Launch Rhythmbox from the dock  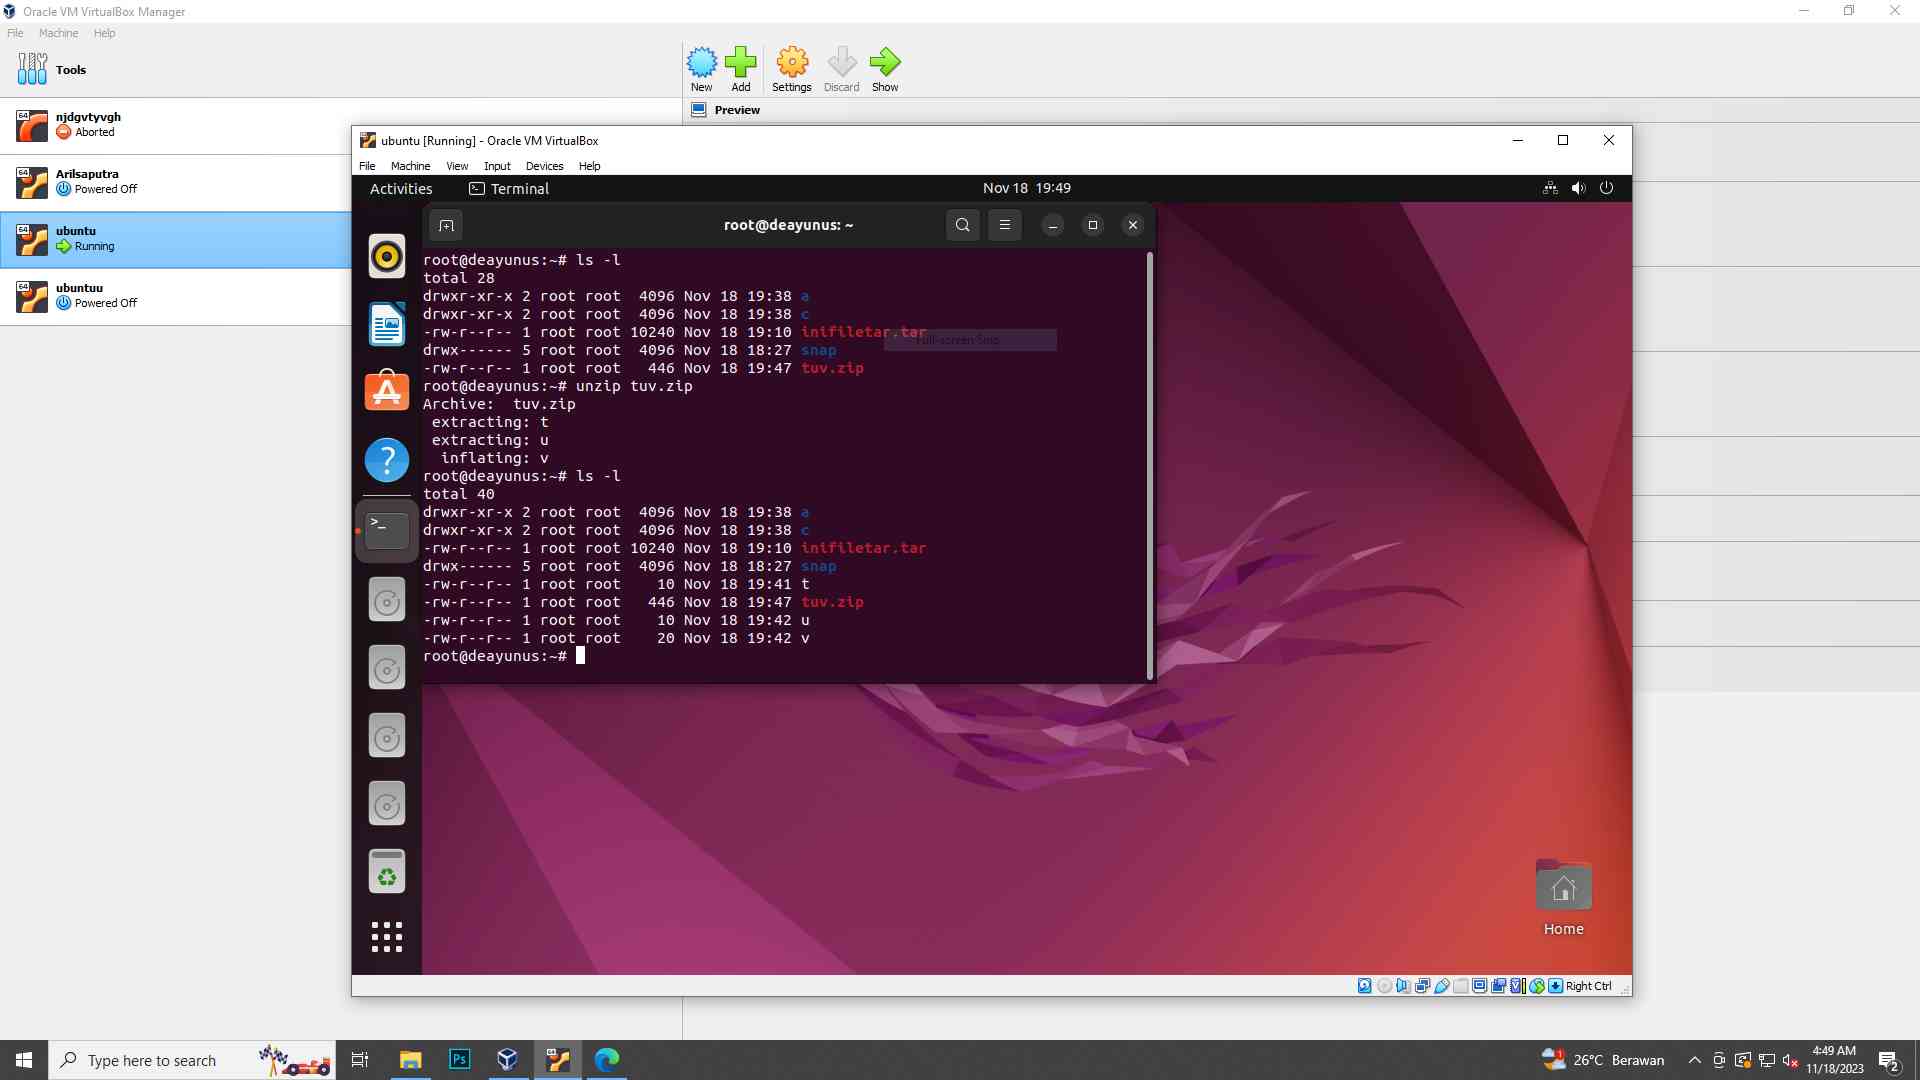pos(386,256)
